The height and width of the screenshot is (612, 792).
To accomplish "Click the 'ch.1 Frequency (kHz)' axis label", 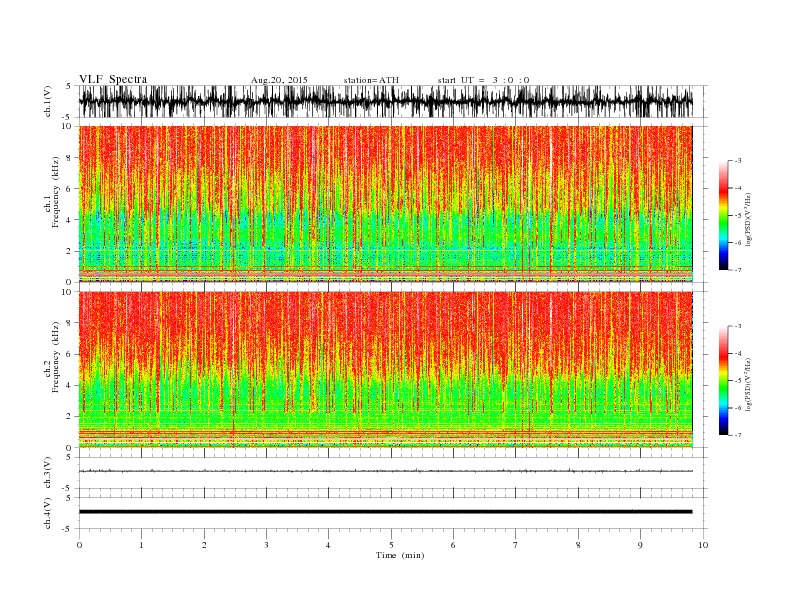I will pos(52,192).
